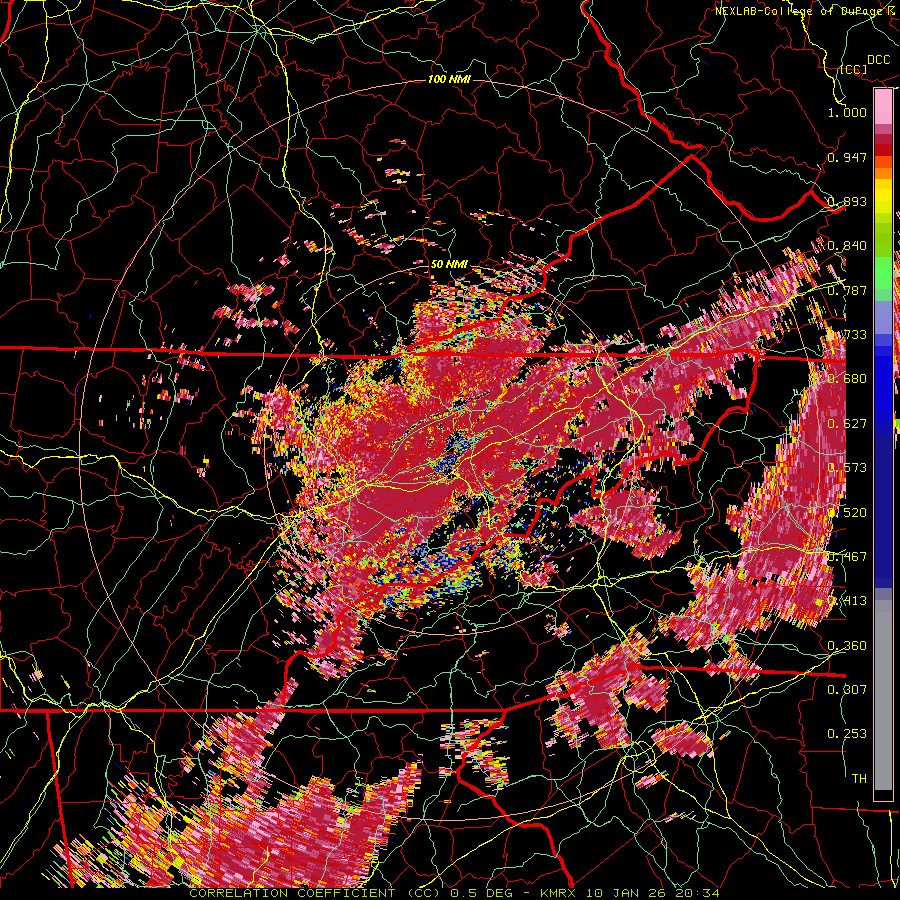Select the 0.413 legend value
The height and width of the screenshot is (900, 900).
[847, 601]
